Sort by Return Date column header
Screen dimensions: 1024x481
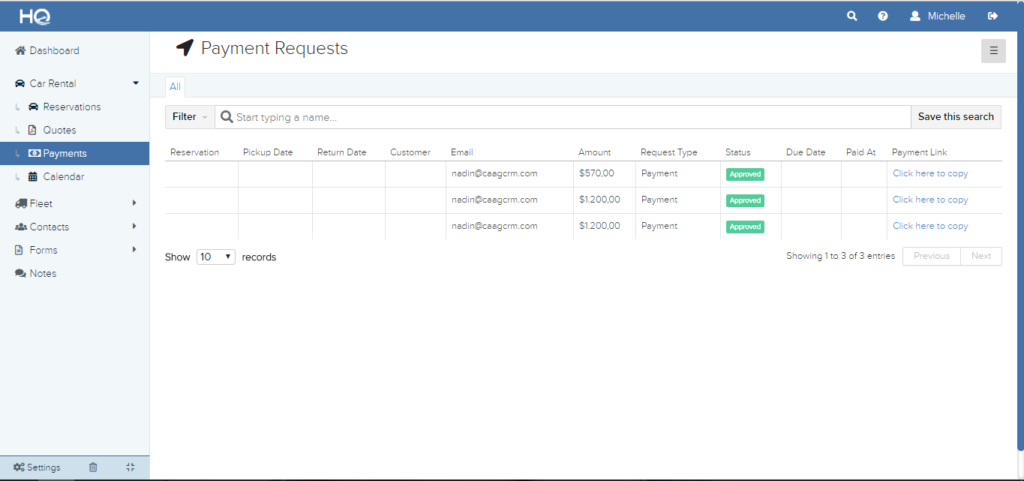pyautogui.click(x=342, y=152)
